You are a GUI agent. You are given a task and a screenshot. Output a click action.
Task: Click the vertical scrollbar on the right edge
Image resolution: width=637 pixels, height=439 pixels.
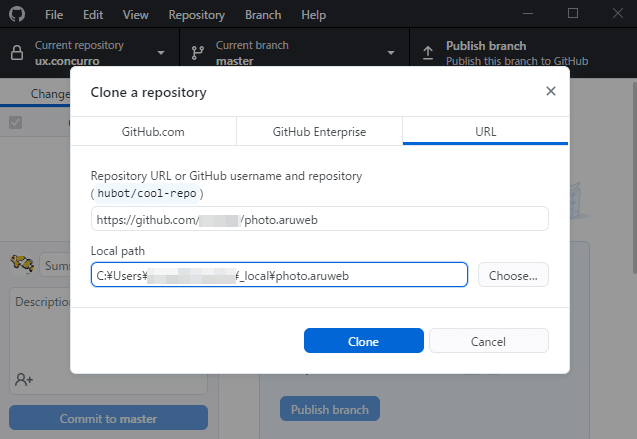coord(634,177)
